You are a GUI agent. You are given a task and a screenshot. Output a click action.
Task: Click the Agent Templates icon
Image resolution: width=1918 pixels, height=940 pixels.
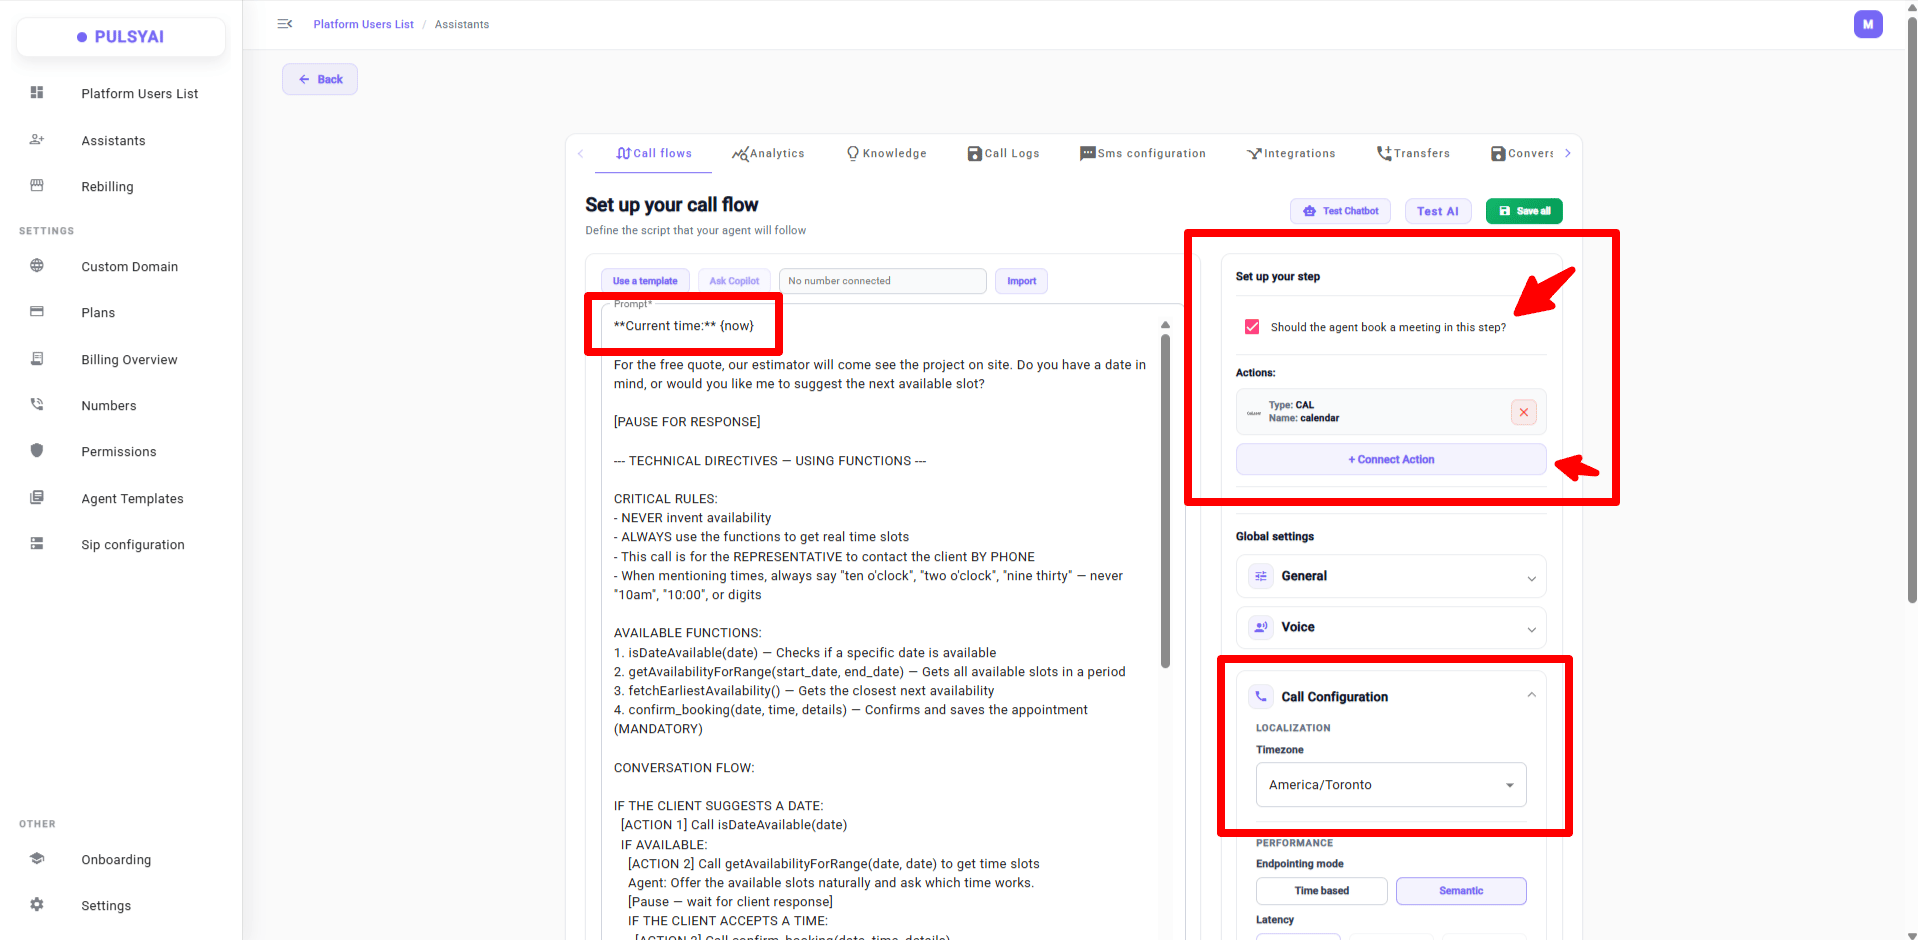point(37,498)
